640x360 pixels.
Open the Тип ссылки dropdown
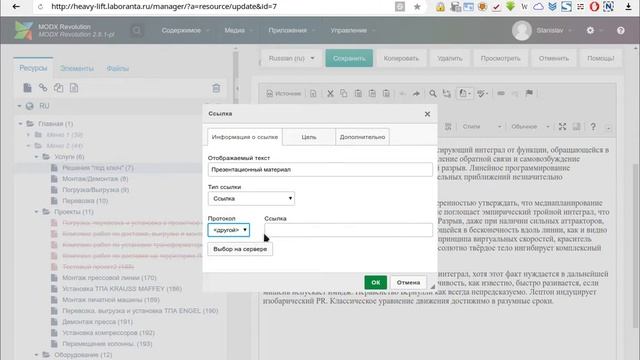(251, 199)
